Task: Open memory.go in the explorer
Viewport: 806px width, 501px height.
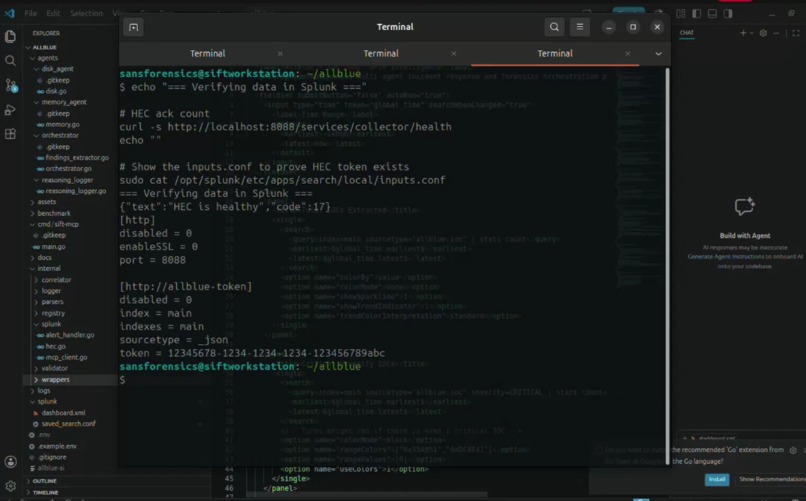Action: tap(62, 124)
